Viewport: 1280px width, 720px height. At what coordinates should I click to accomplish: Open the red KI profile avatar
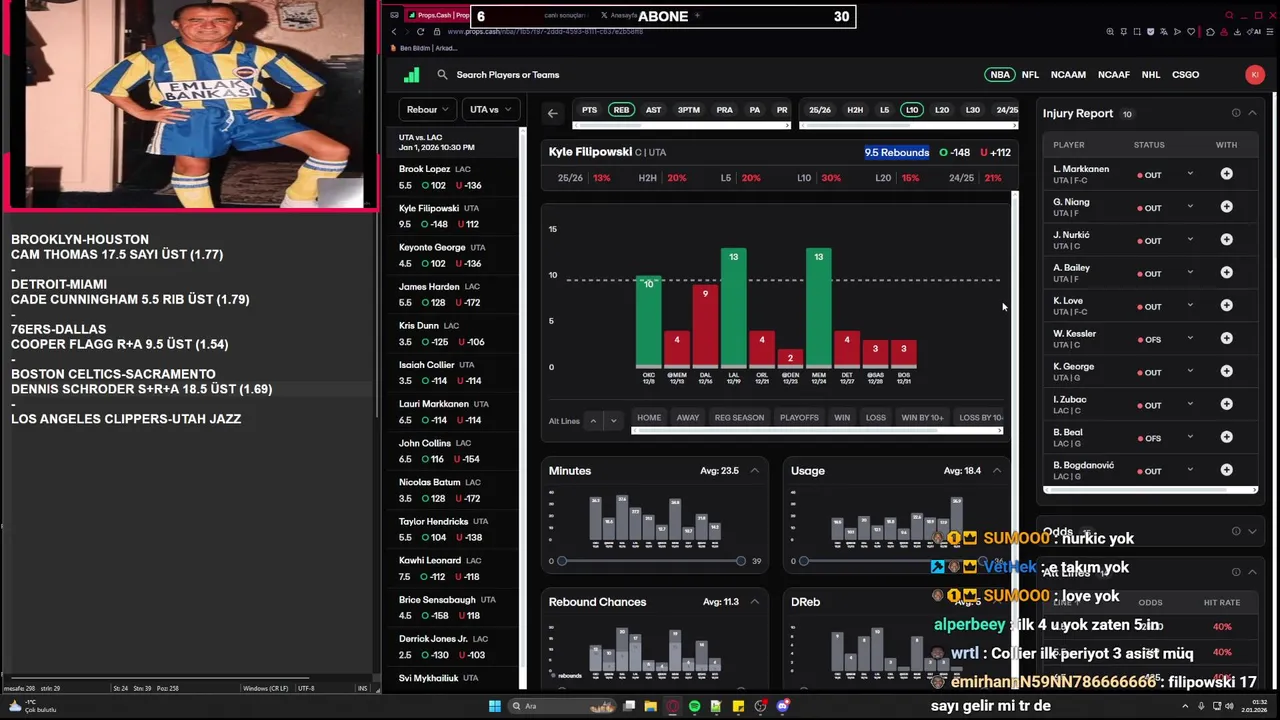1255,74
